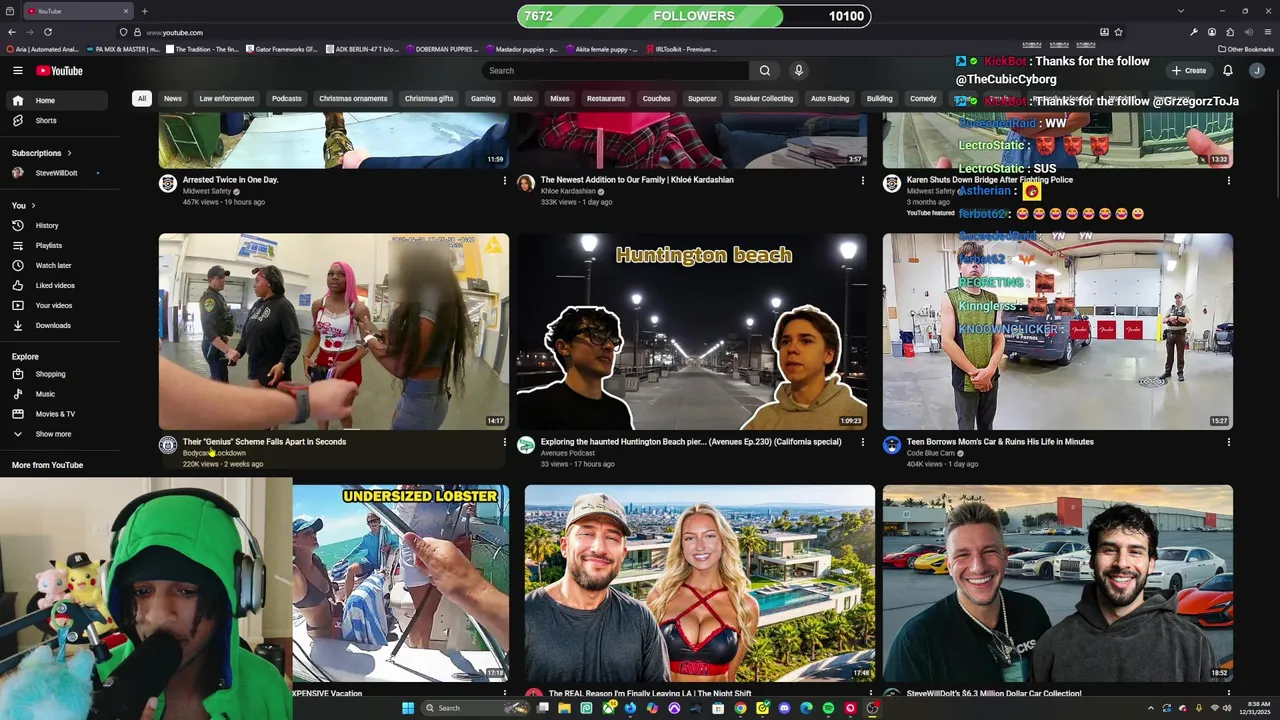This screenshot has height=720, width=1280.
Task: Open the Huntington beach video thumbnail
Action: 692,331
